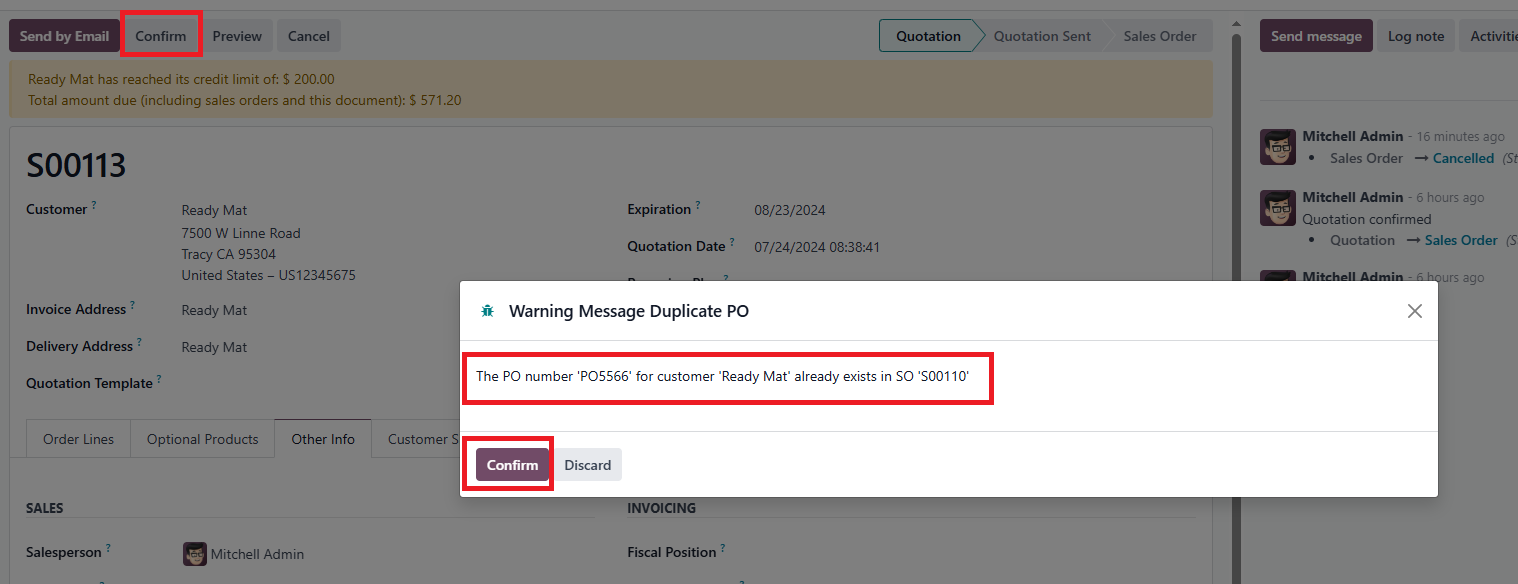
Task: Click the help icon next to Fiscal Position
Action: click(x=723, y=549)
